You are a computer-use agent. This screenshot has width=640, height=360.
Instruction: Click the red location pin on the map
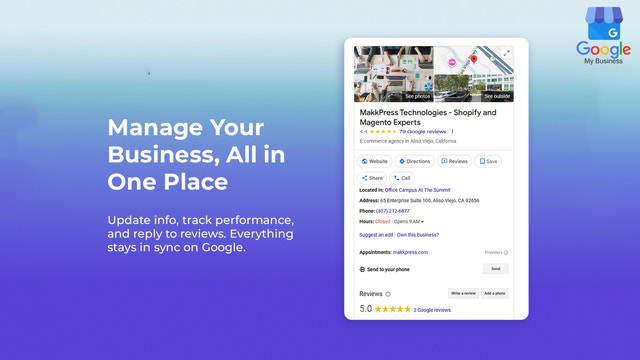[x=474, y=60]
